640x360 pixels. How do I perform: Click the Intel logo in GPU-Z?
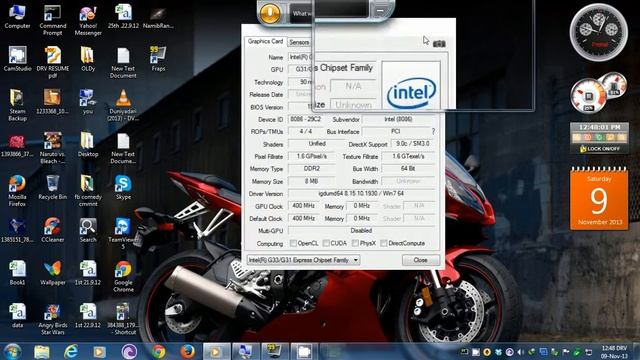(411, 93)
